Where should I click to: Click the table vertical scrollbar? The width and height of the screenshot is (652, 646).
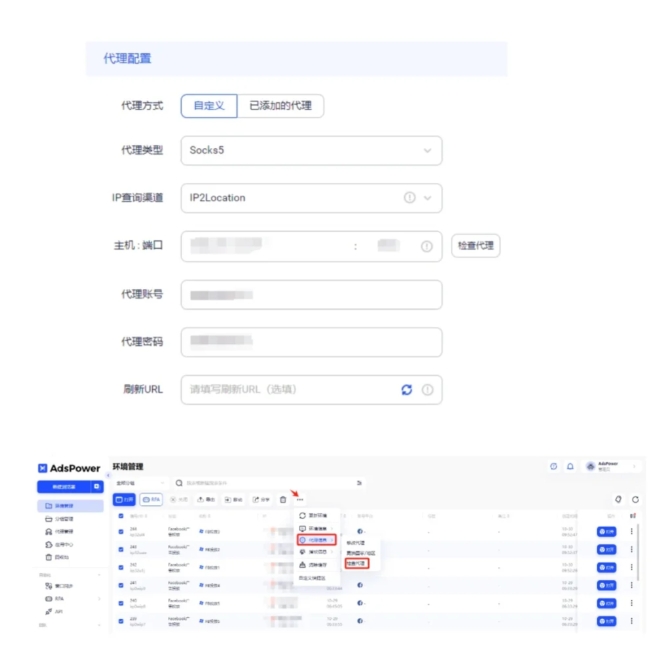(638, 553)
